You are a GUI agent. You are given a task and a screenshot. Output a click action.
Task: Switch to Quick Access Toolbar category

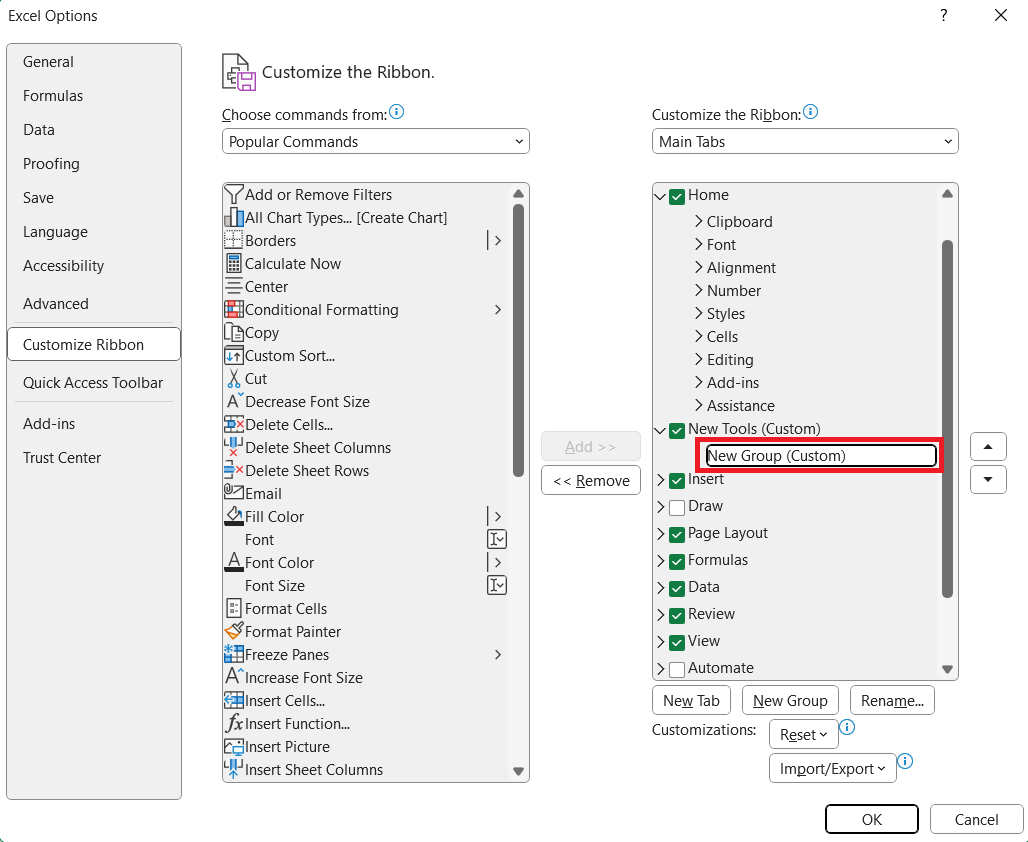pyautogui.click(x=93, y=383)
